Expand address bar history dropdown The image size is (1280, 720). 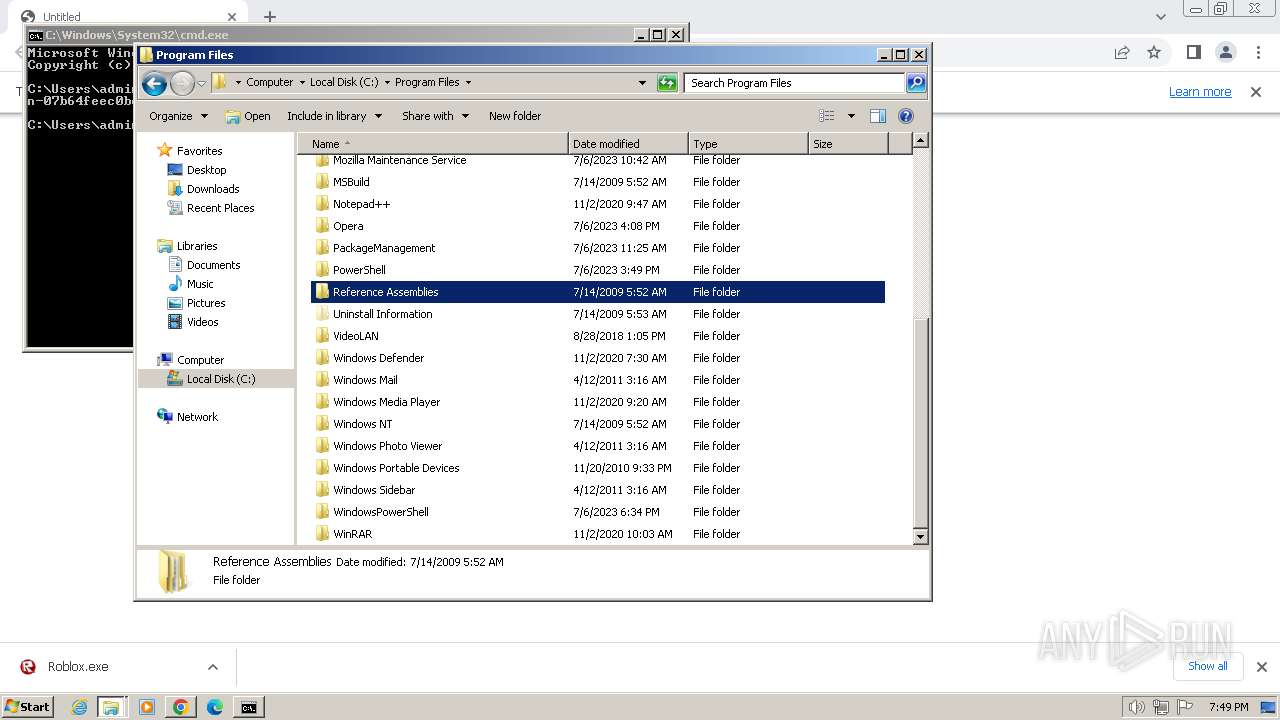[642, 83]
